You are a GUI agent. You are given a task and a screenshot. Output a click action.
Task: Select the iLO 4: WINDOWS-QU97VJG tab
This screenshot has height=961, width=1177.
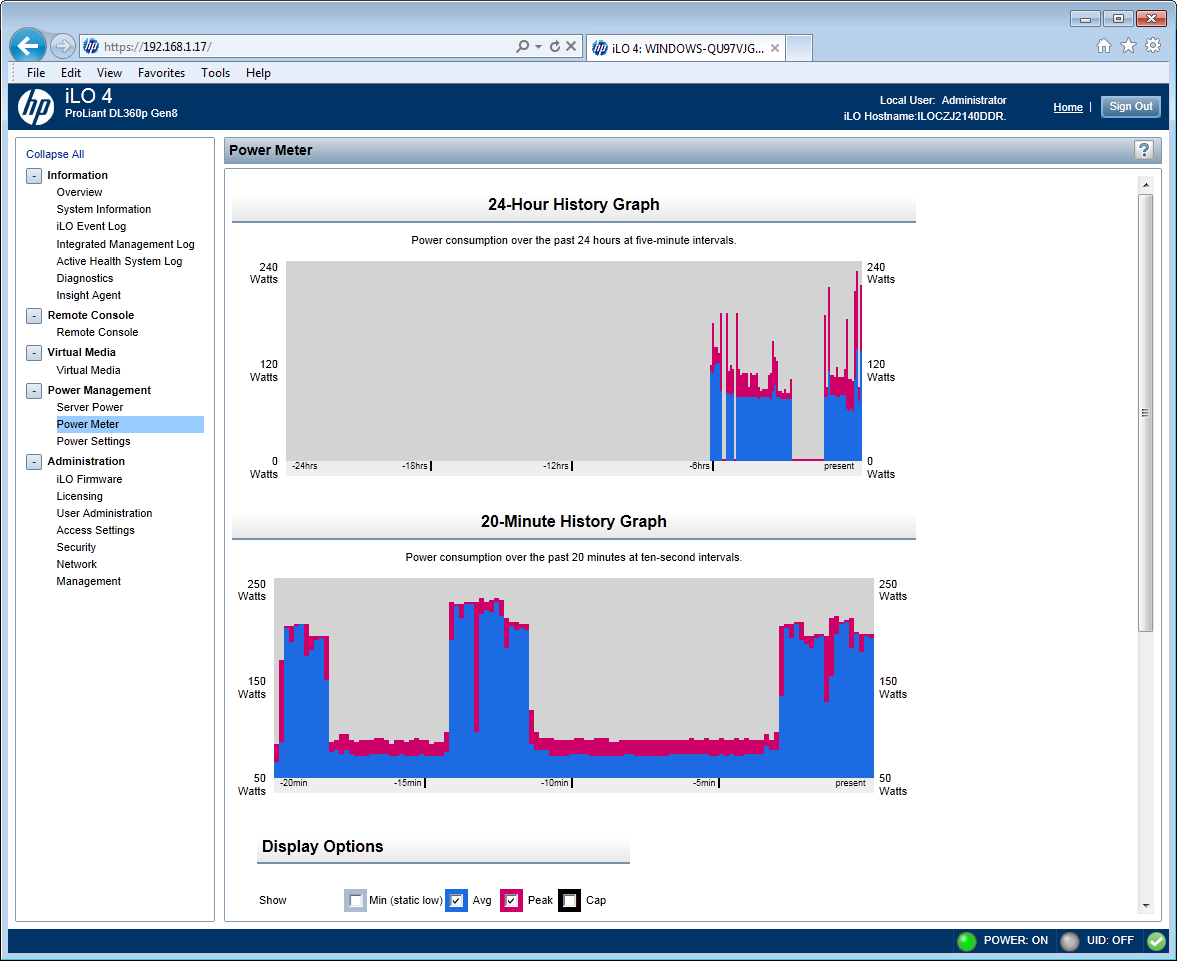686,48
